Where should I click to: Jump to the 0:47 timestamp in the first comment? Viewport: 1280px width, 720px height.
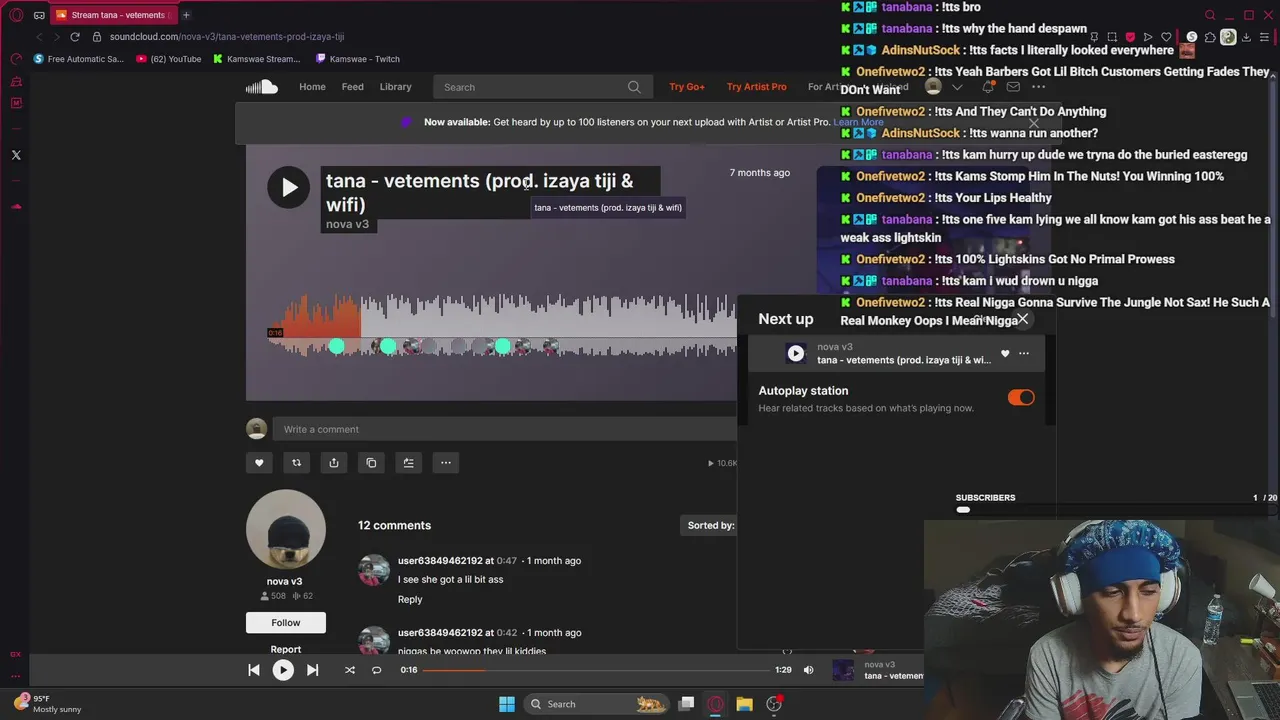(507, 561)
